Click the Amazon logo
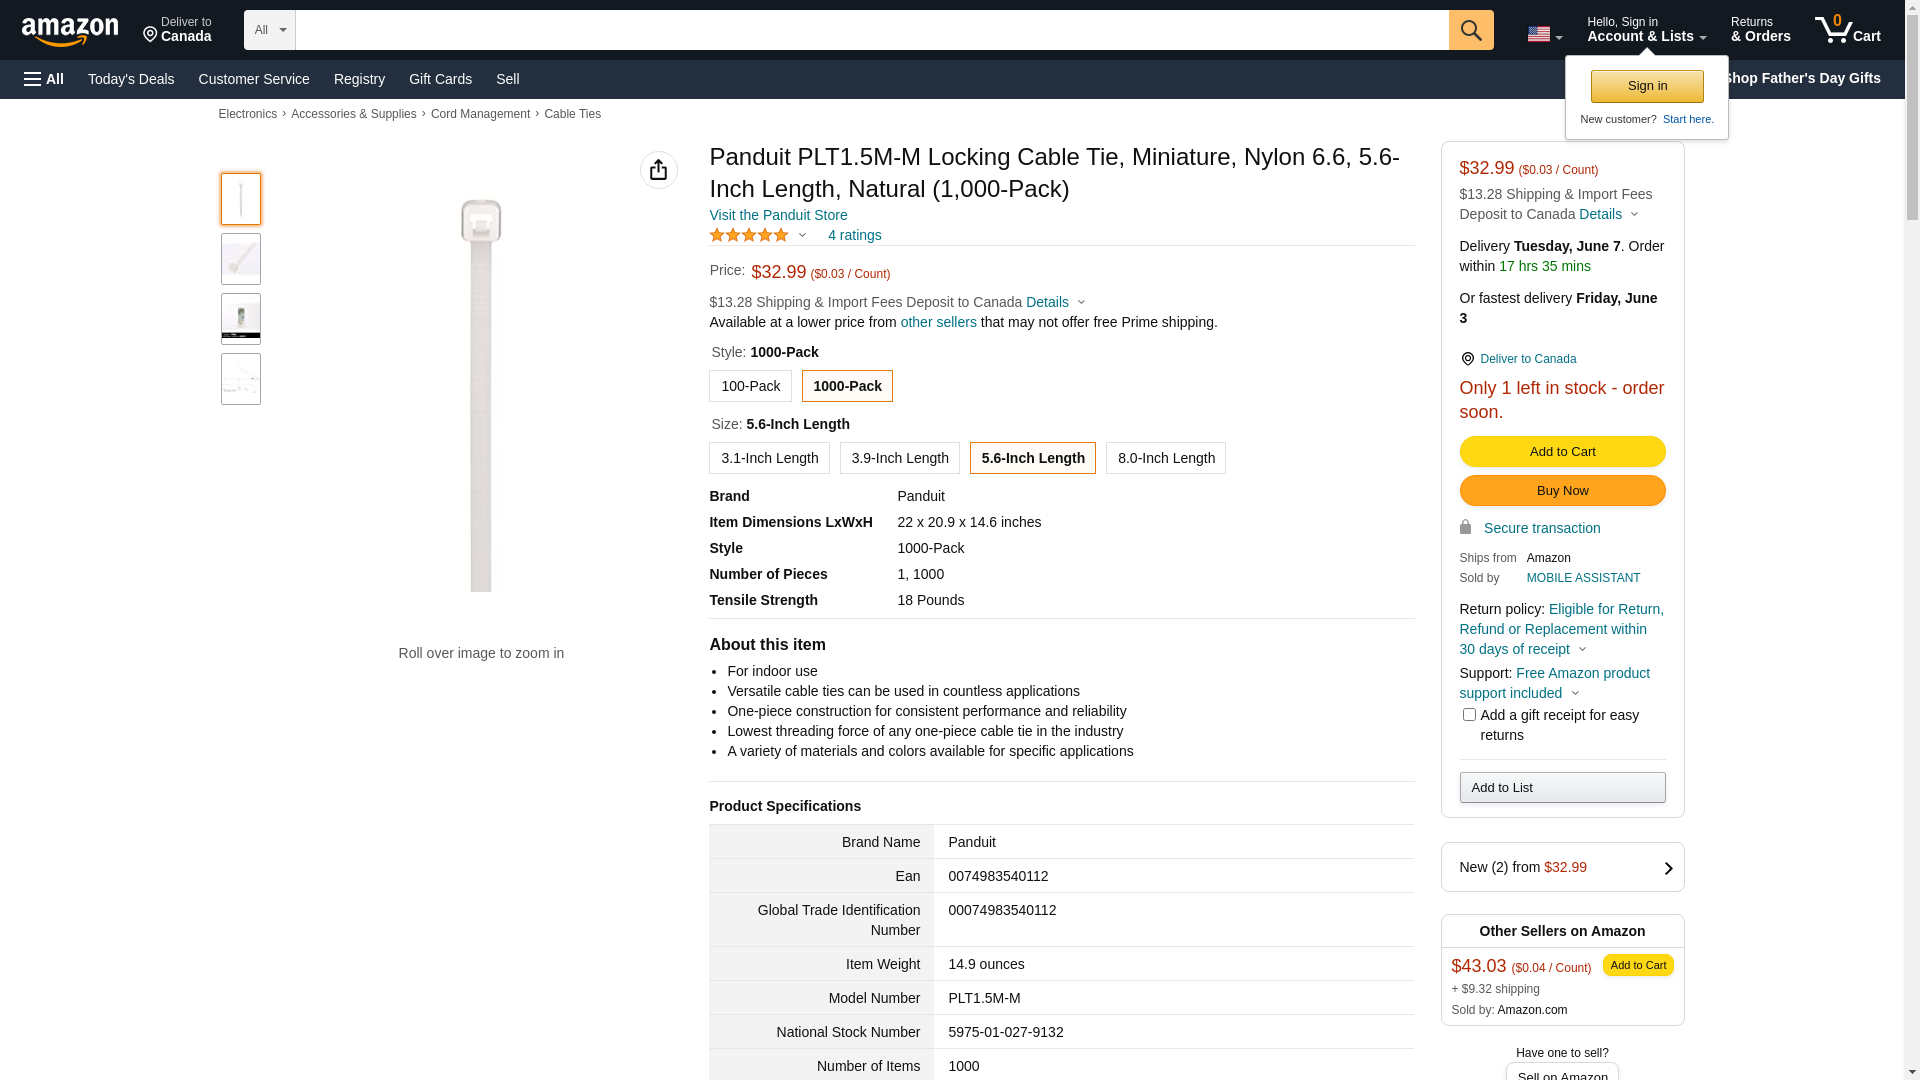 click(x=70, y=31)
